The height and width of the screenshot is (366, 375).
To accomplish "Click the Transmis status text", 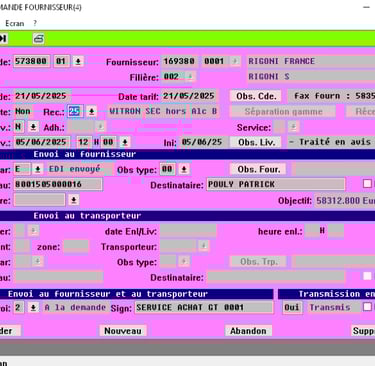I will [330, 307].
